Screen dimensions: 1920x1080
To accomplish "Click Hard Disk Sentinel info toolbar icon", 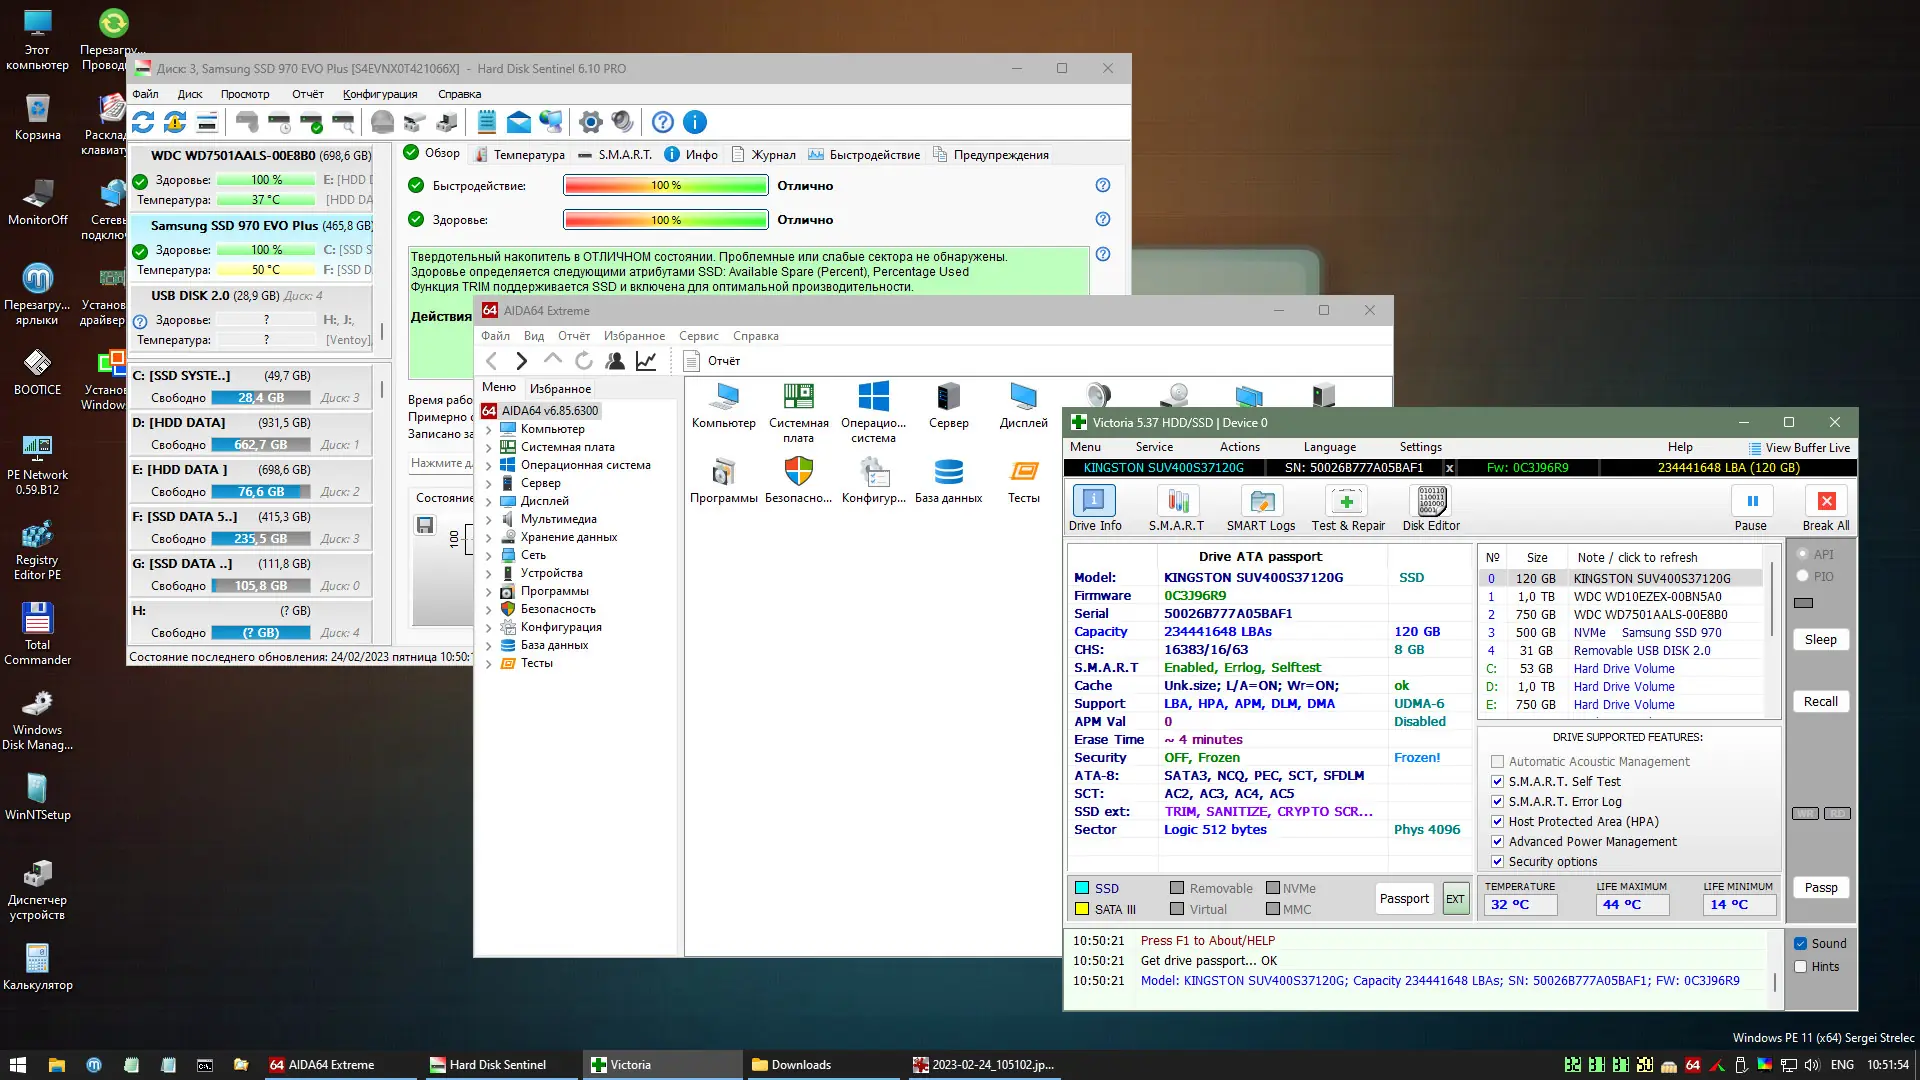I will click(695, 122).
